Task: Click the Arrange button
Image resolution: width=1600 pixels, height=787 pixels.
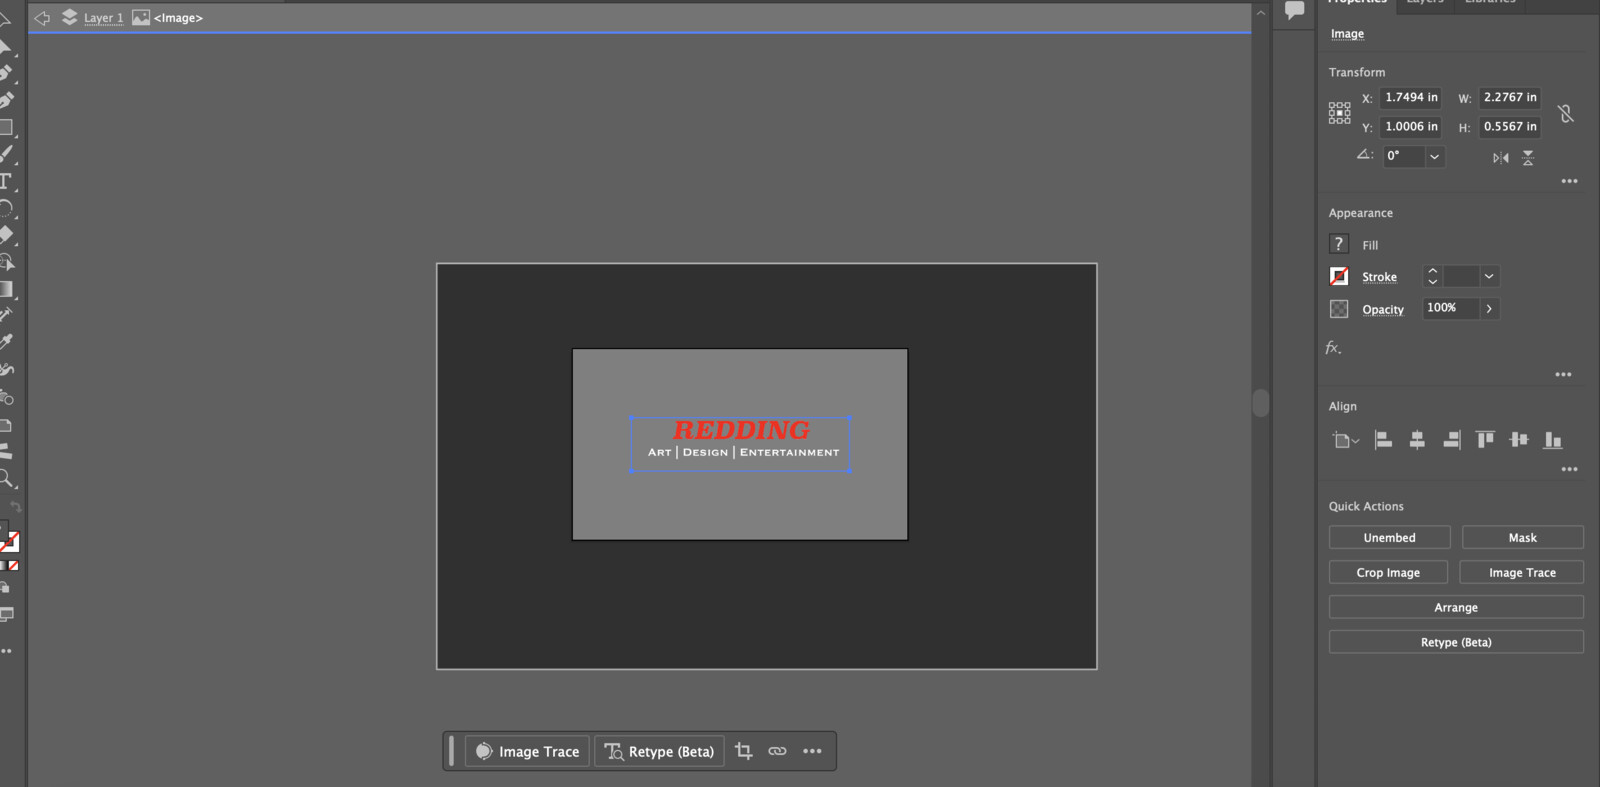Action: [x=1456, y=608]
